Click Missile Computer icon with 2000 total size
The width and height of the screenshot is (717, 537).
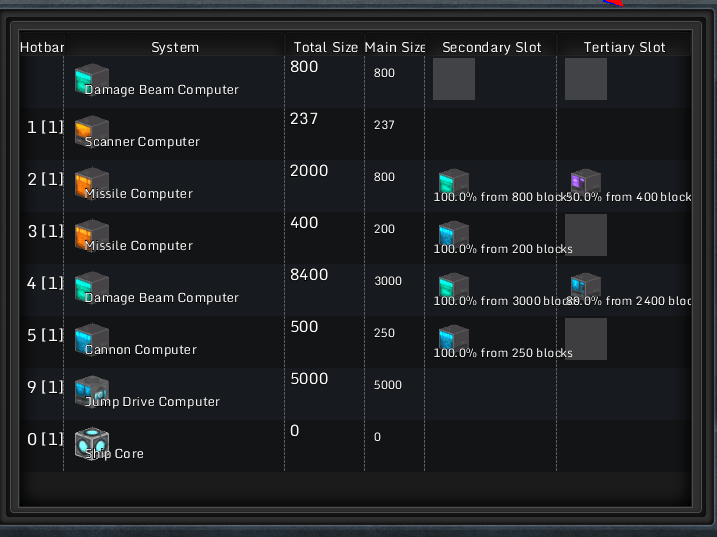pyautogui.click(x=91, y=183)
